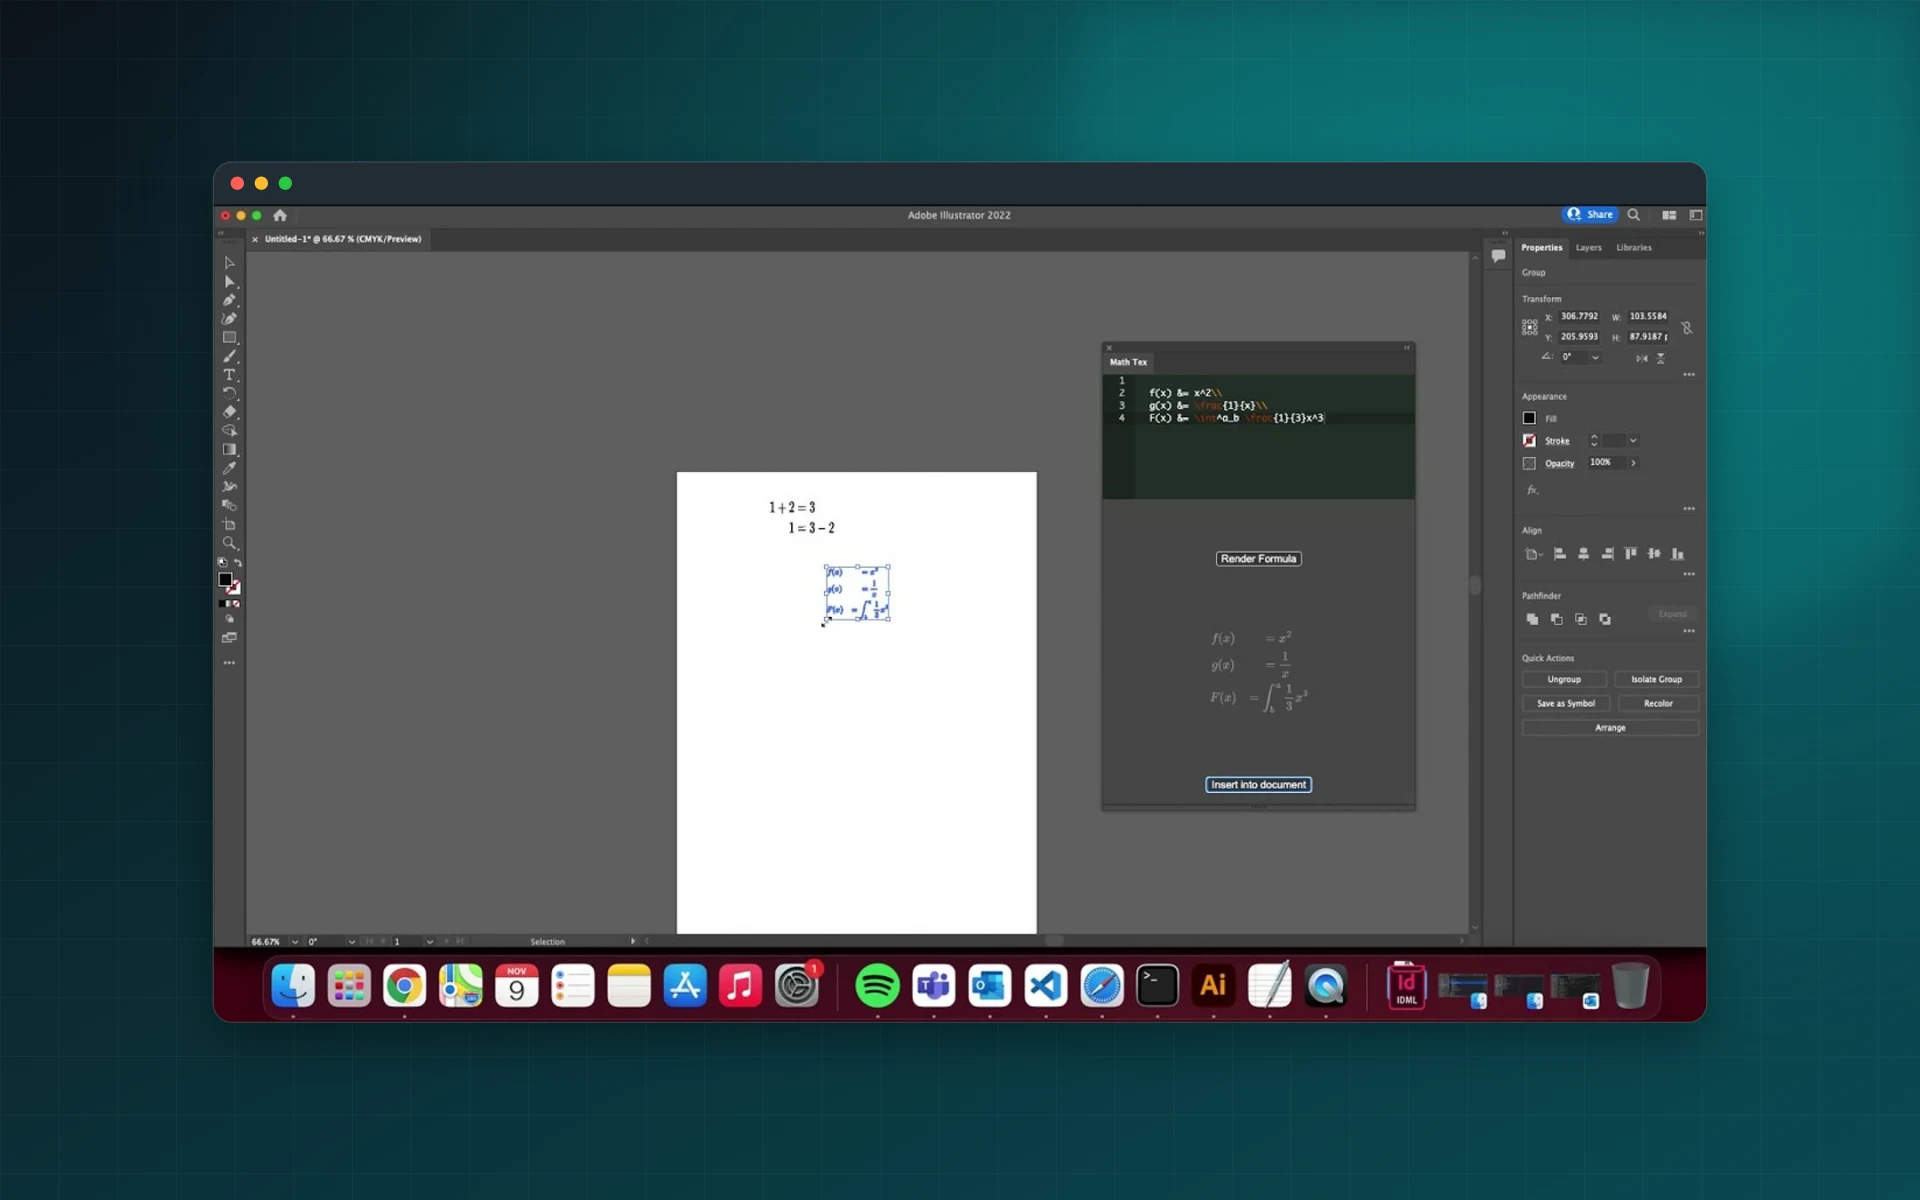This screenshot has width=1920, height=1200.
Task: Click the X position input field
Action: click(1580, 316)
